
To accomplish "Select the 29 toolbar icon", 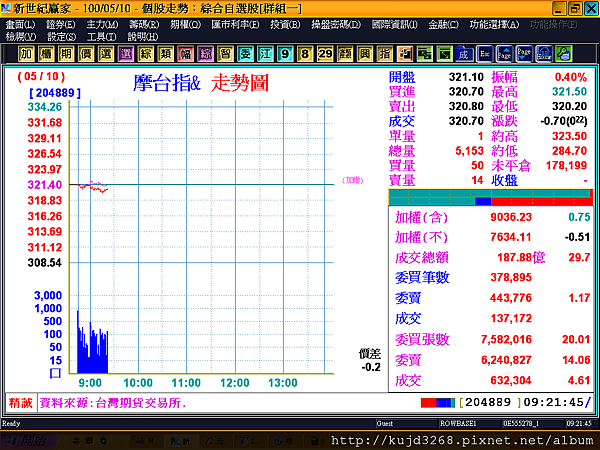I will (325, 54).
